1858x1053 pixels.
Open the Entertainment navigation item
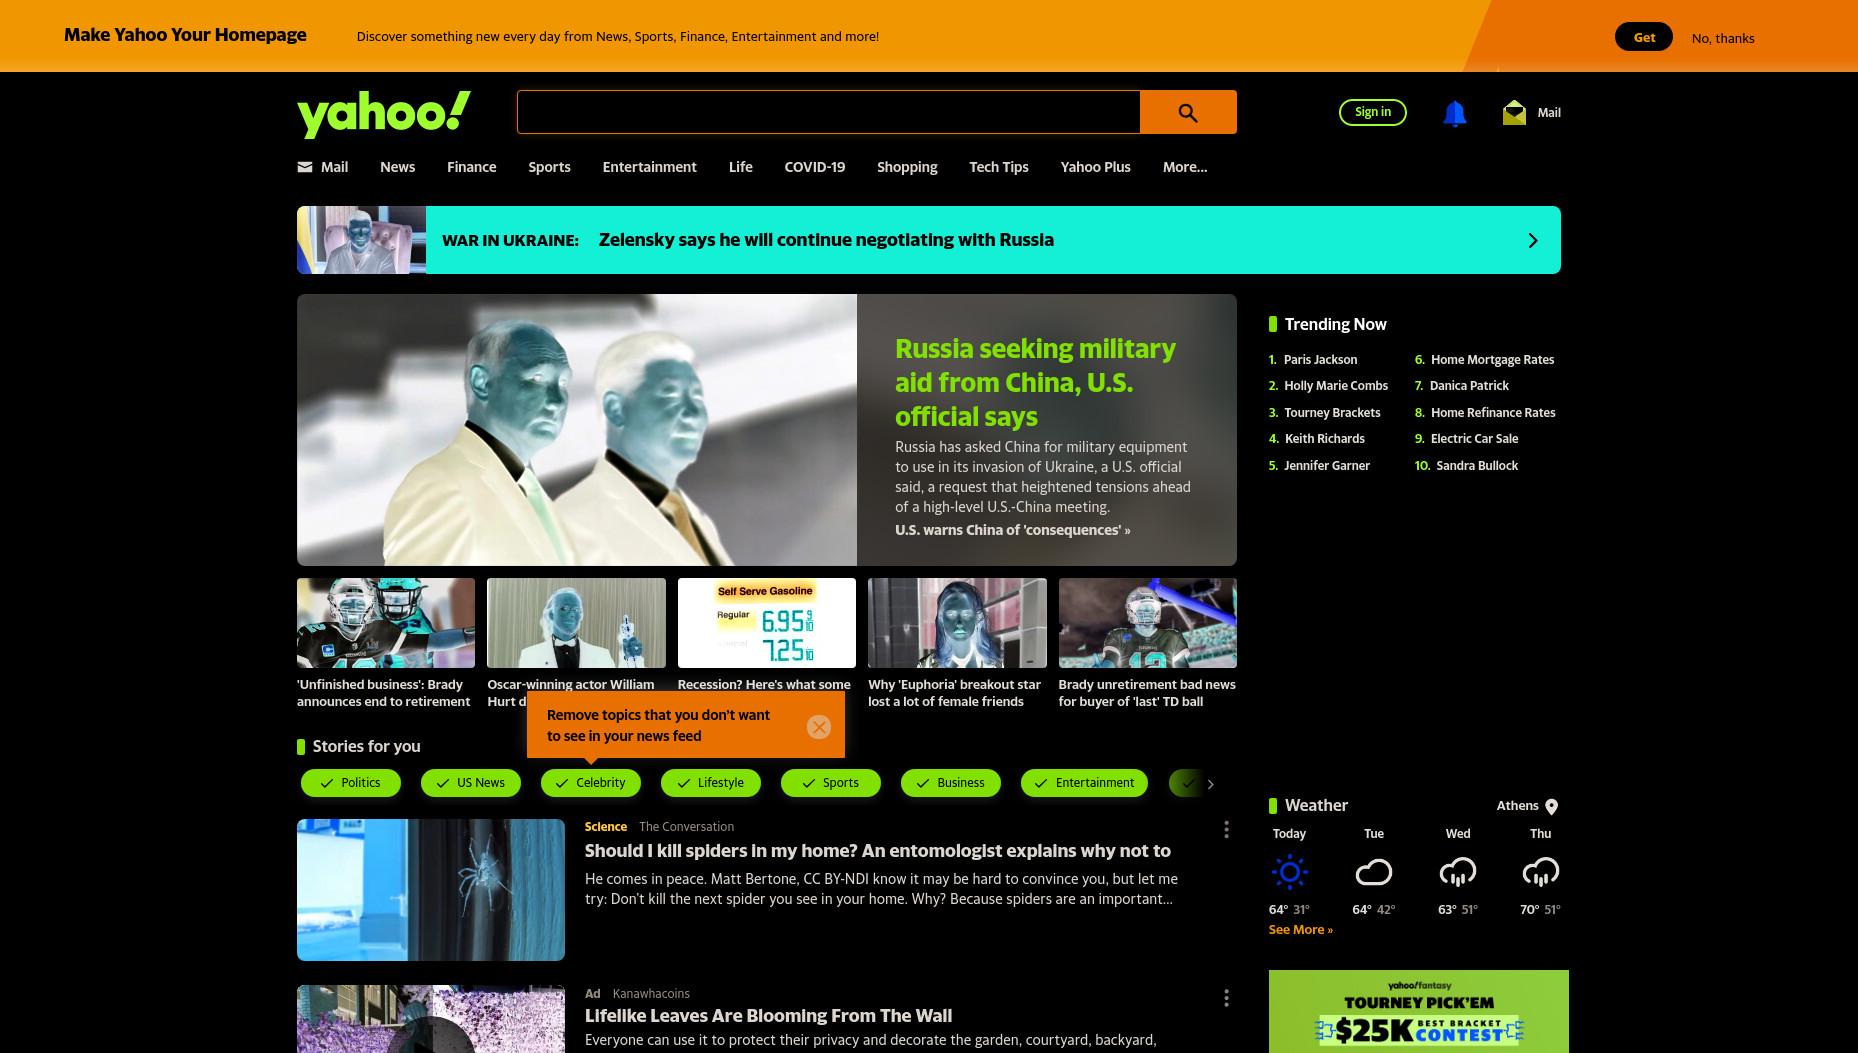[649, 167]
